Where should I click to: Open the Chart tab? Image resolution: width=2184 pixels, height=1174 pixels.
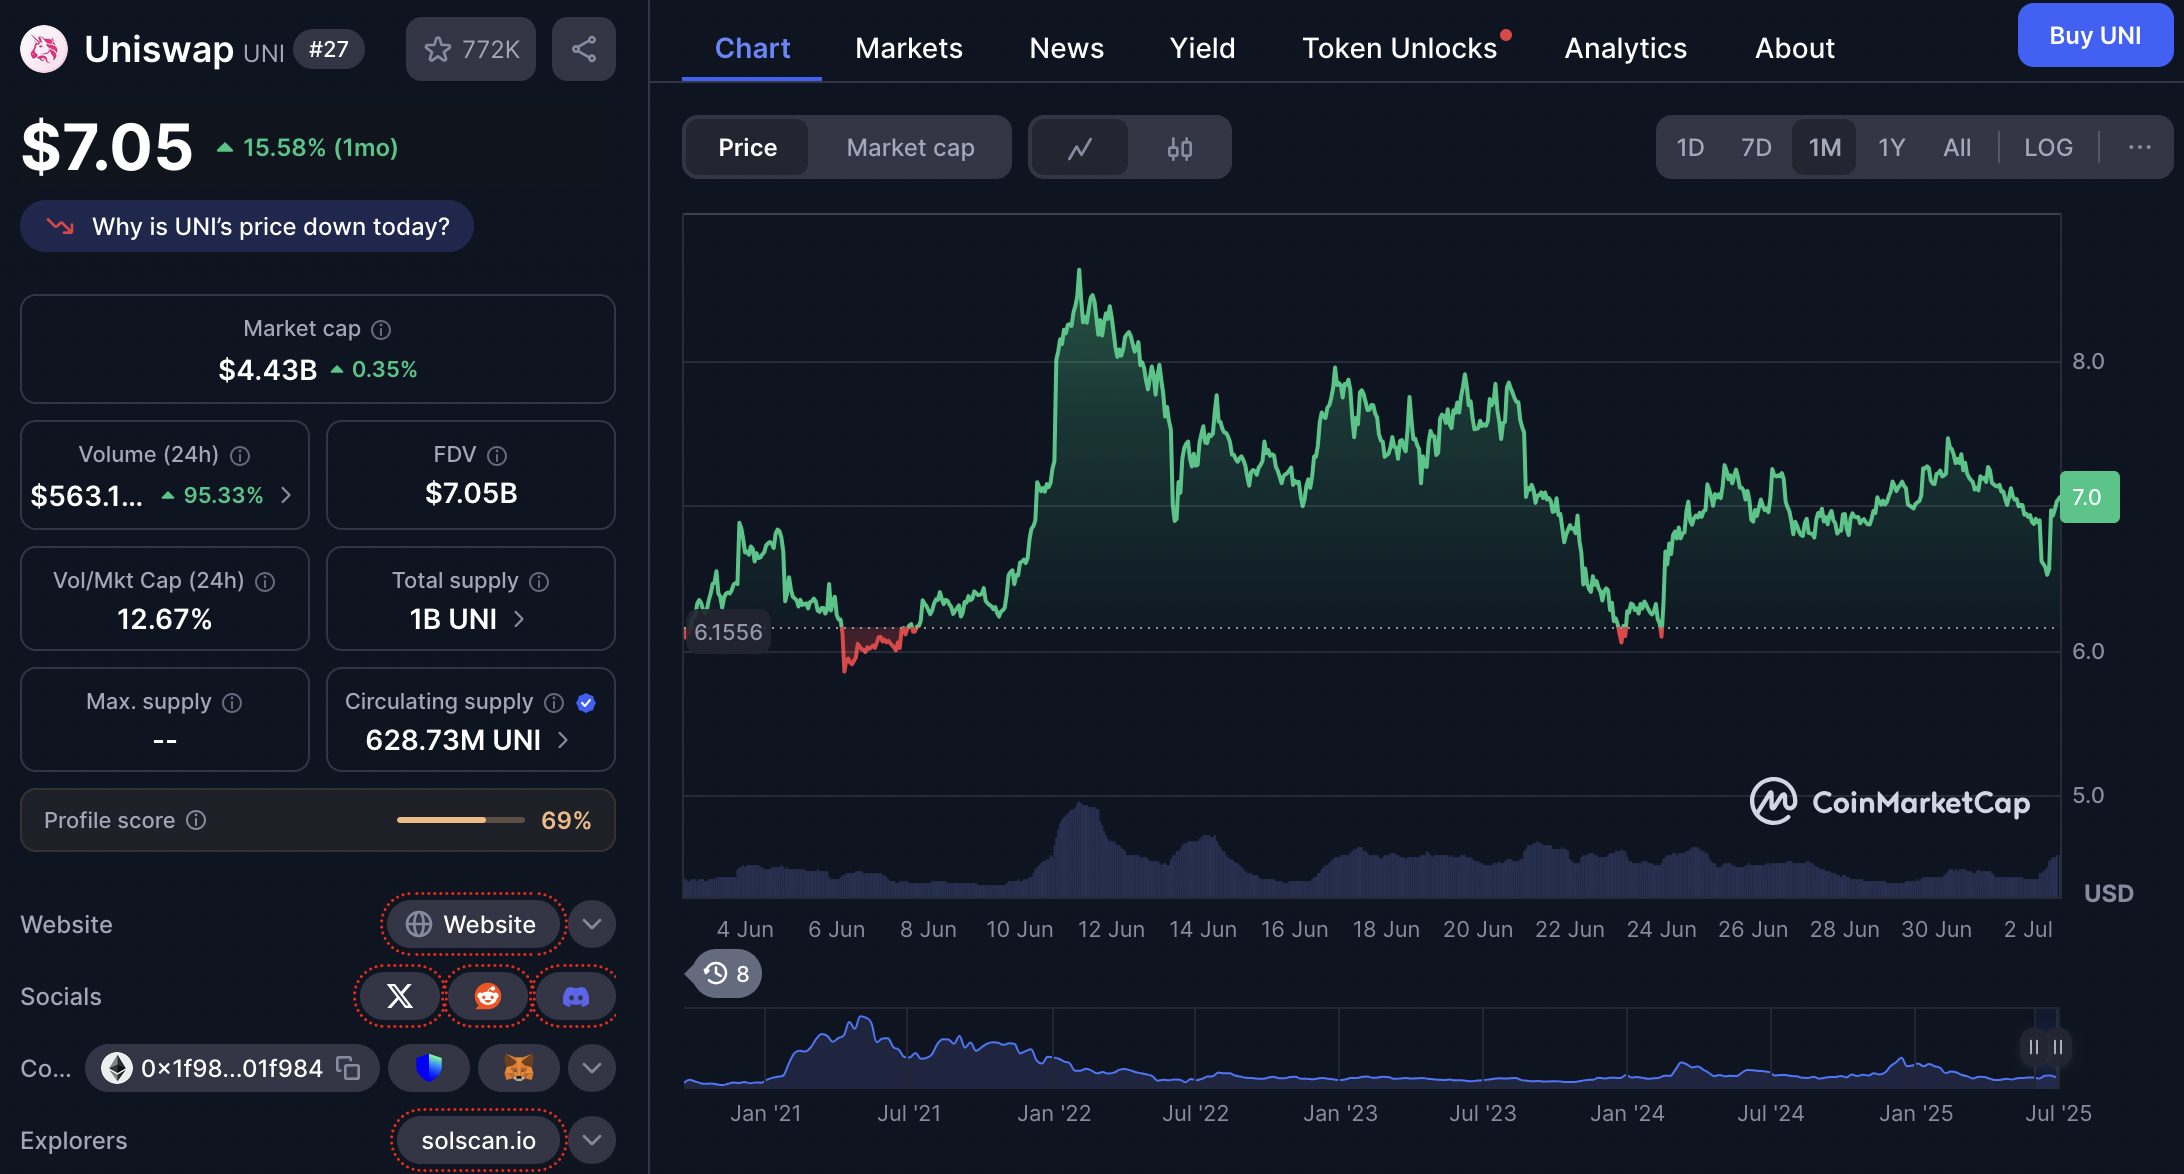point(752,48)
